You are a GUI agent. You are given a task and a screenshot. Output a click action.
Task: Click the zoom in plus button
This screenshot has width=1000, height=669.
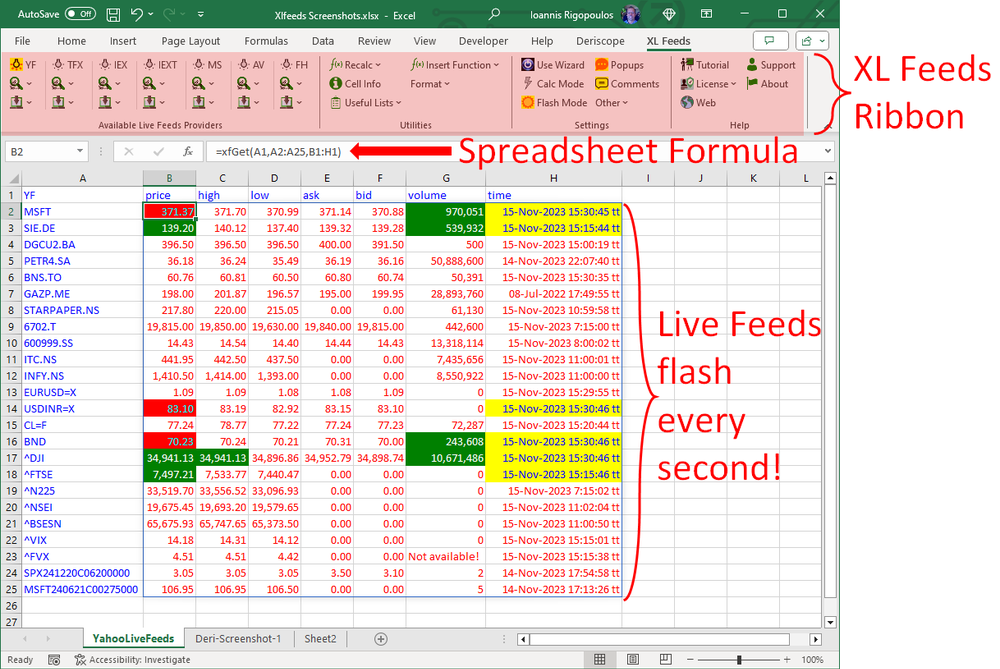[x=787, y=659]
